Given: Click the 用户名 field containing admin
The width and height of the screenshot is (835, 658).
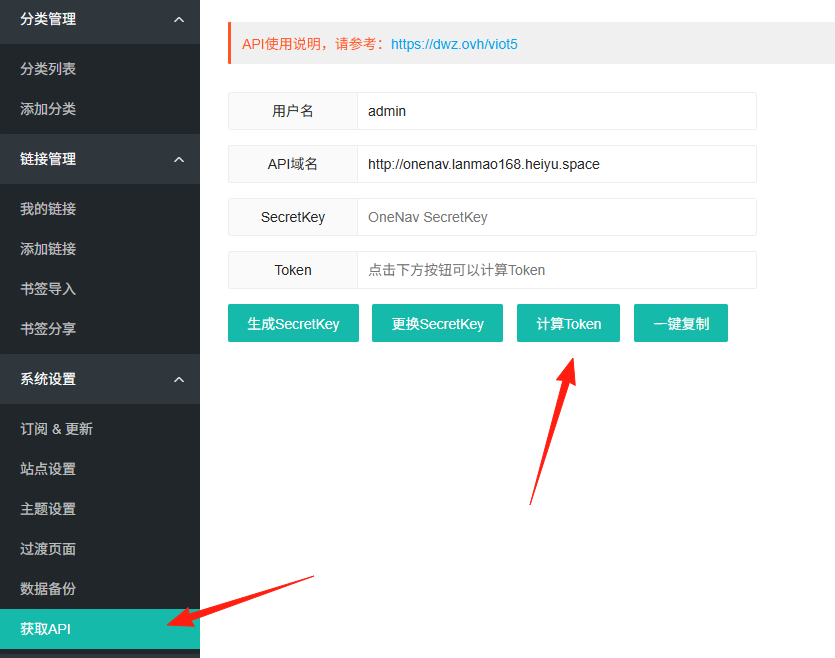Looking at the screenshot, I should click(556, 111).
